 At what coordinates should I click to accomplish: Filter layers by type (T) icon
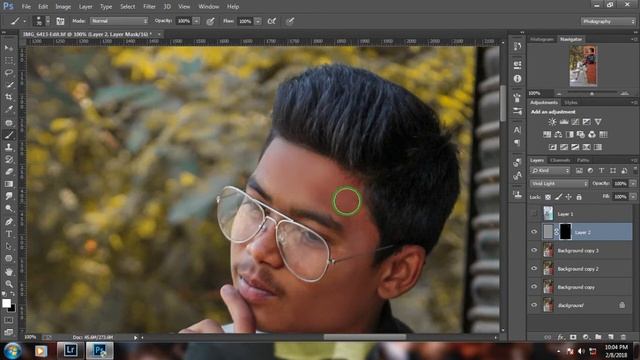coord(601,171)
